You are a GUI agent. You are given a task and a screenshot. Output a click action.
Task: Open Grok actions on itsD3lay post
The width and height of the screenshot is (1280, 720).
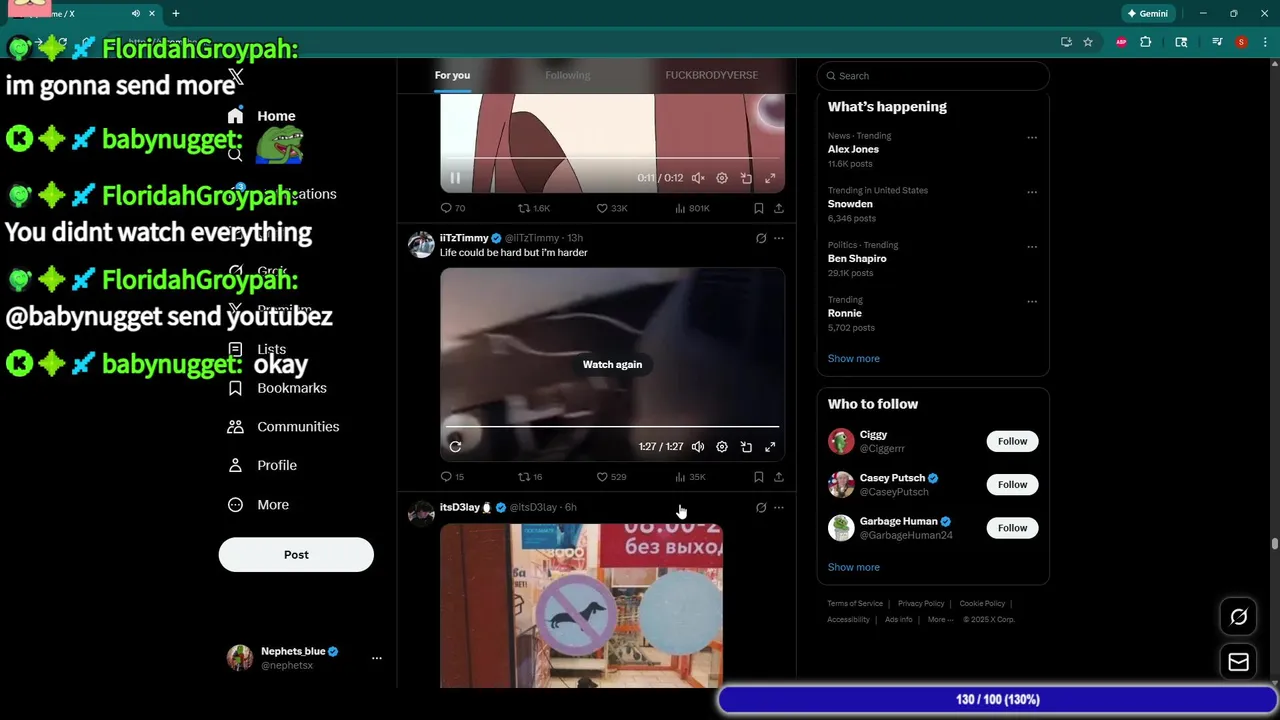click(x=761, y=507)
